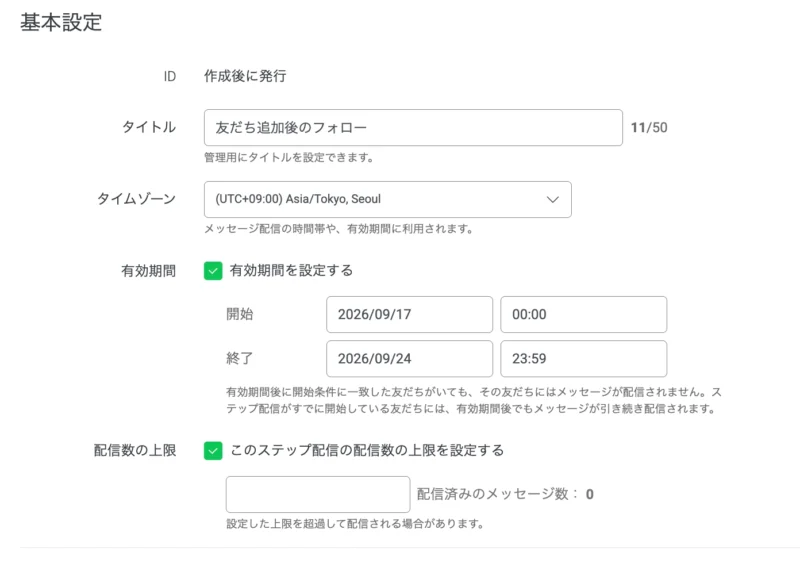Click the 開始 time field 00:00
This screenshot has height=575, width=800.
click(x=583, y=314)
